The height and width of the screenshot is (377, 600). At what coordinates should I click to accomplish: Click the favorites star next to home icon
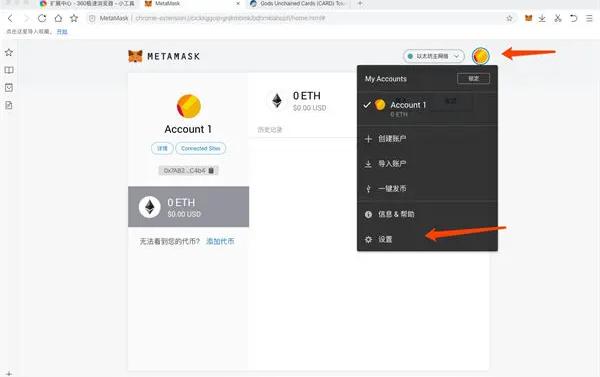click(x=74, y=18)
